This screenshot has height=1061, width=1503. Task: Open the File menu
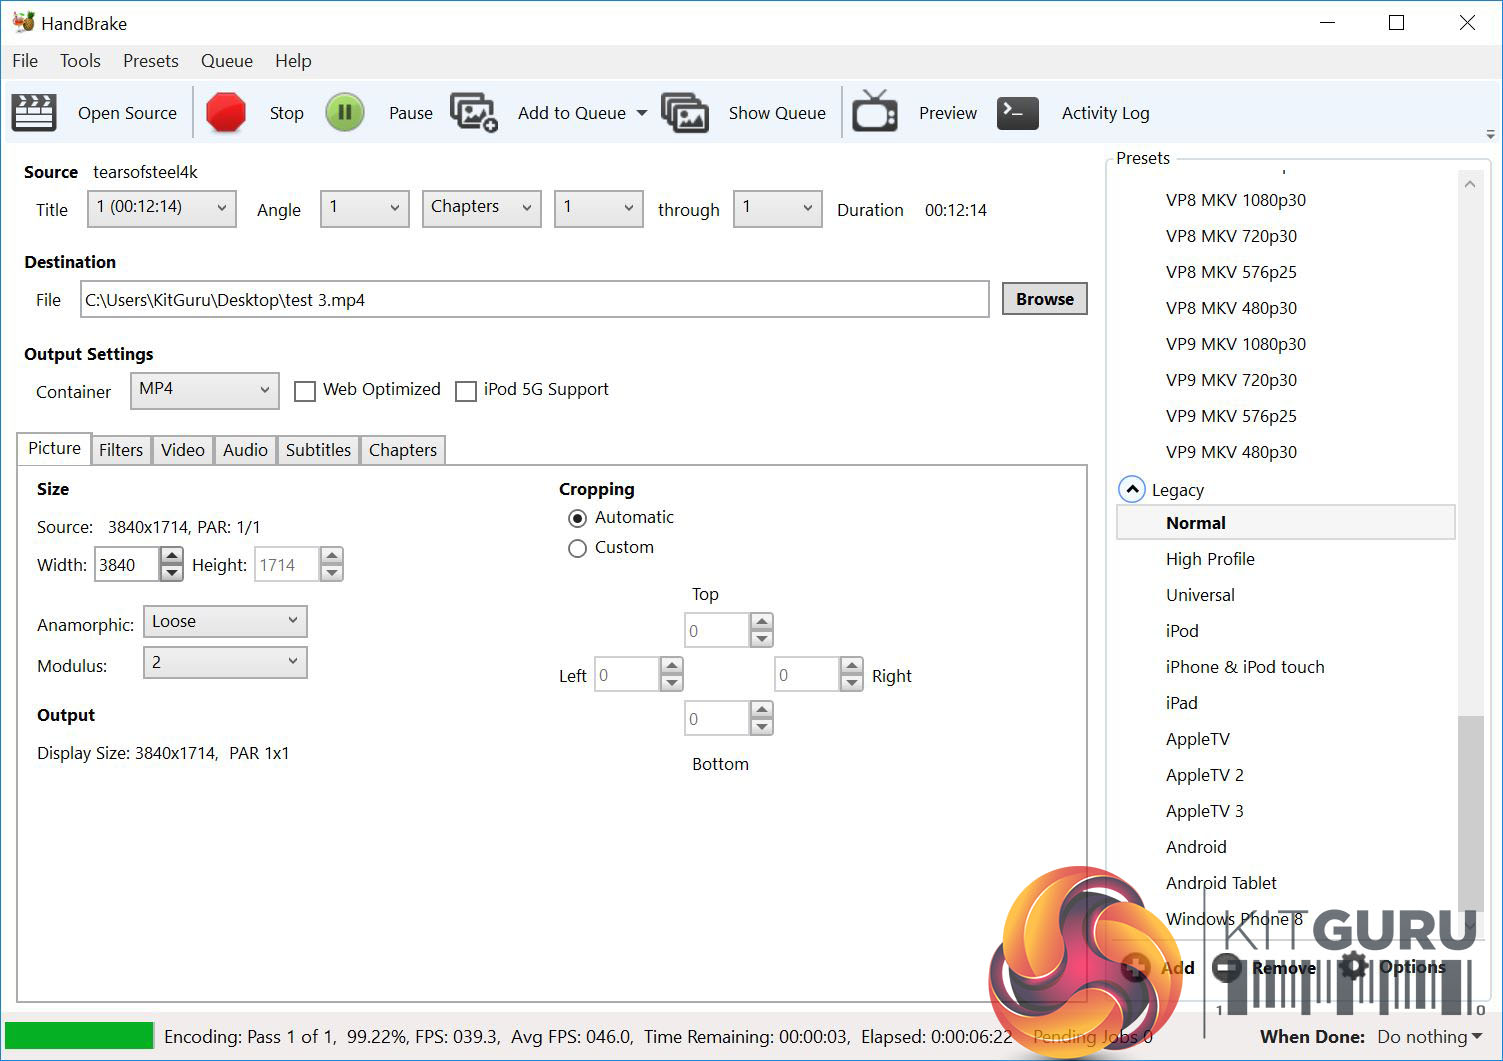pos(25,61)
